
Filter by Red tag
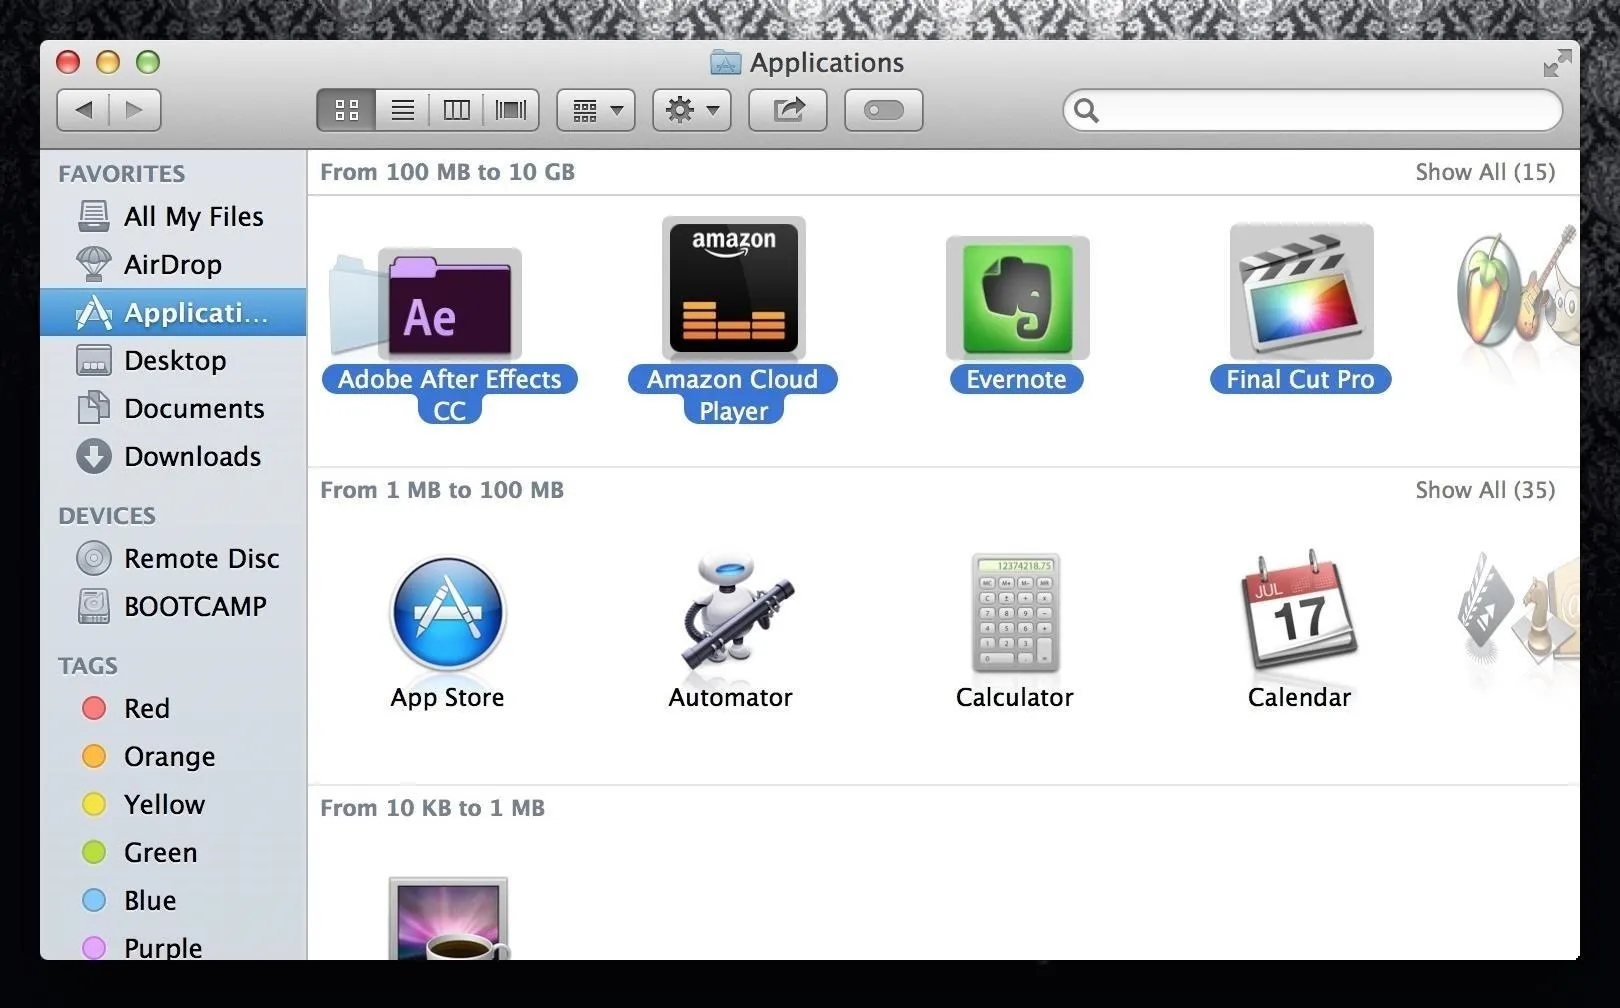pos(173,708)
